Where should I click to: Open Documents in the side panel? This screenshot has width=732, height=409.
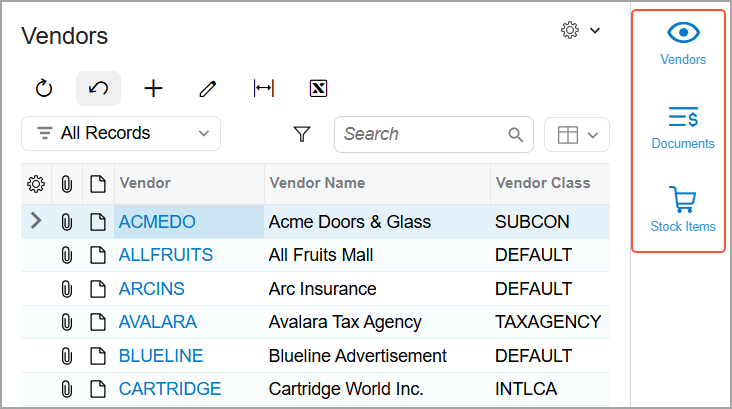683,128
